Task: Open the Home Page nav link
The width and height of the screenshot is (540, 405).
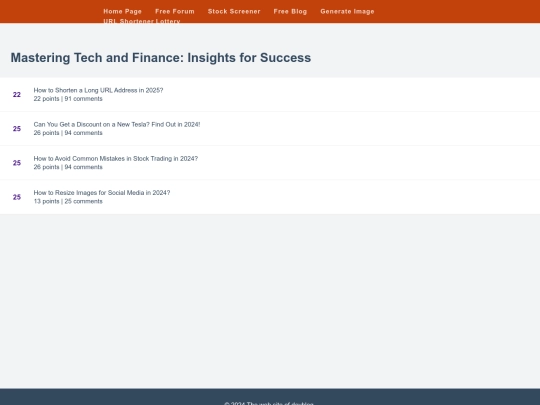Action: coord(122,11)
